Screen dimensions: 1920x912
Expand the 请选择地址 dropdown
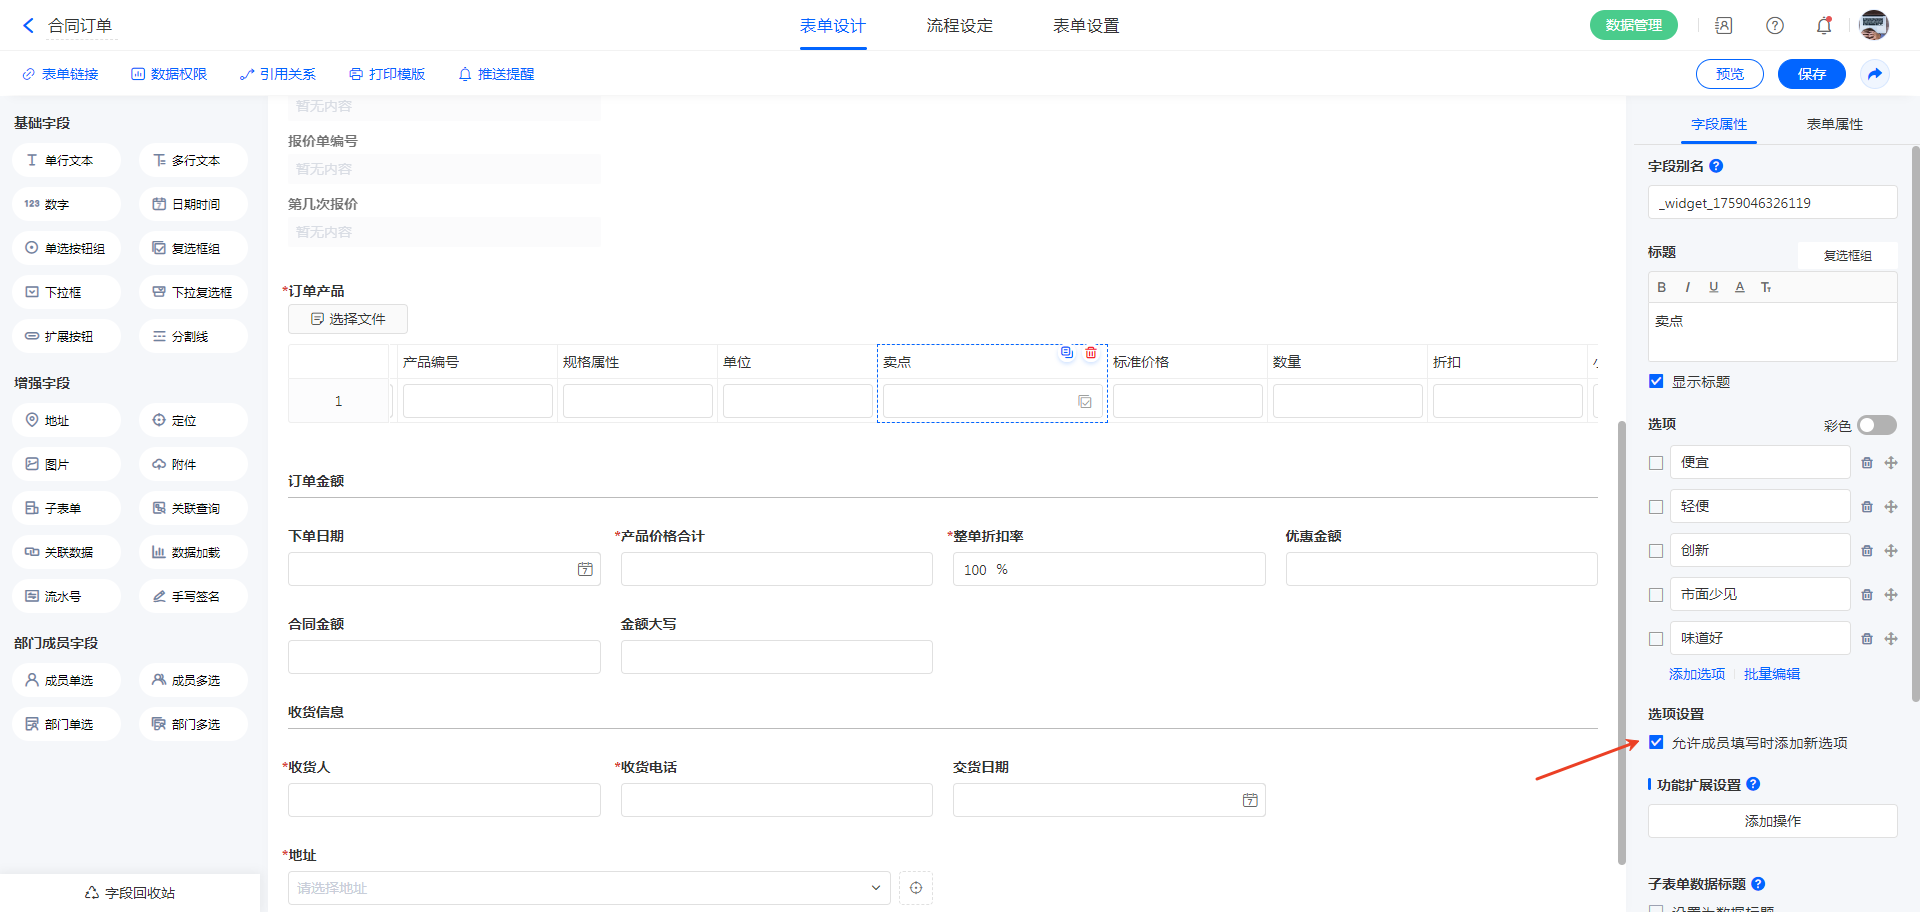pyautogui.click(x=875, y=888)
